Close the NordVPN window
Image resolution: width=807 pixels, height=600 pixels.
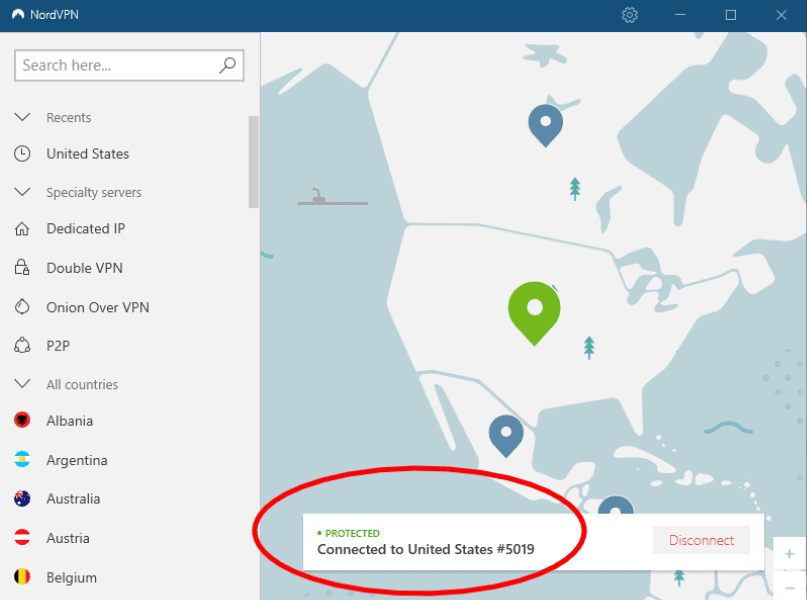[781, 15]
